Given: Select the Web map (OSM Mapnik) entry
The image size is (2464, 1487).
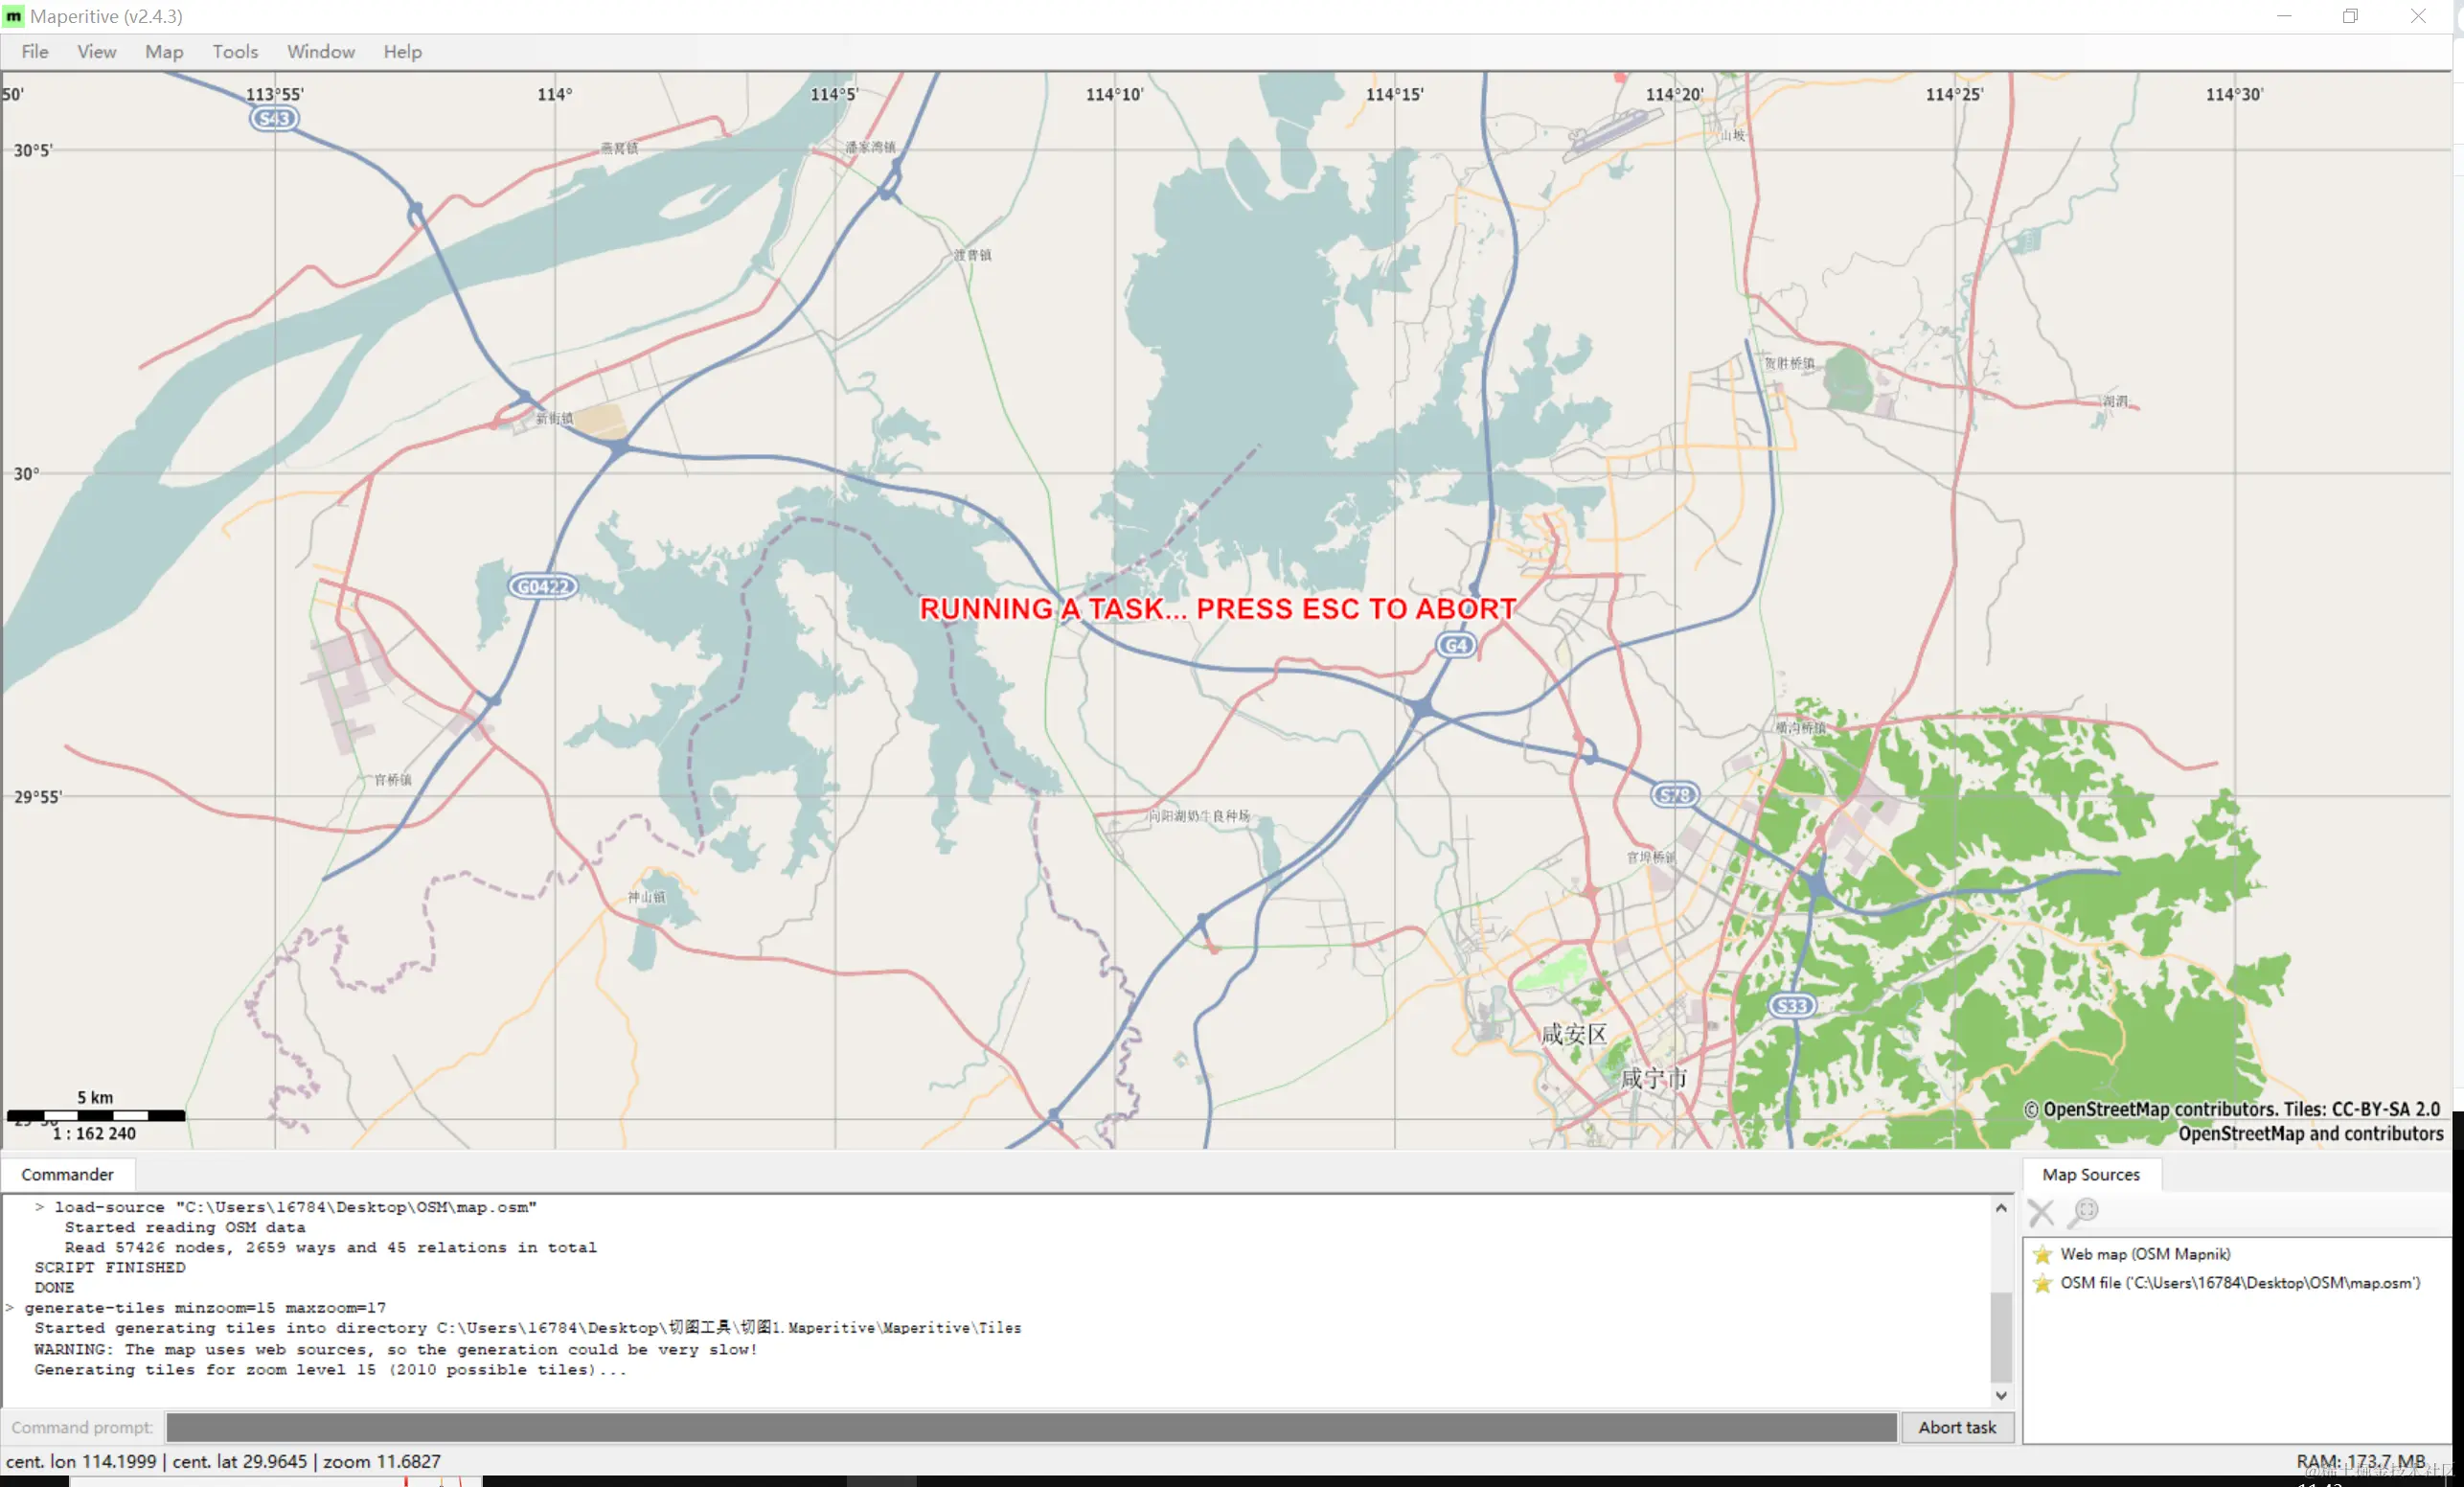Looking at the screenshot, I should coord(2144,1254).
